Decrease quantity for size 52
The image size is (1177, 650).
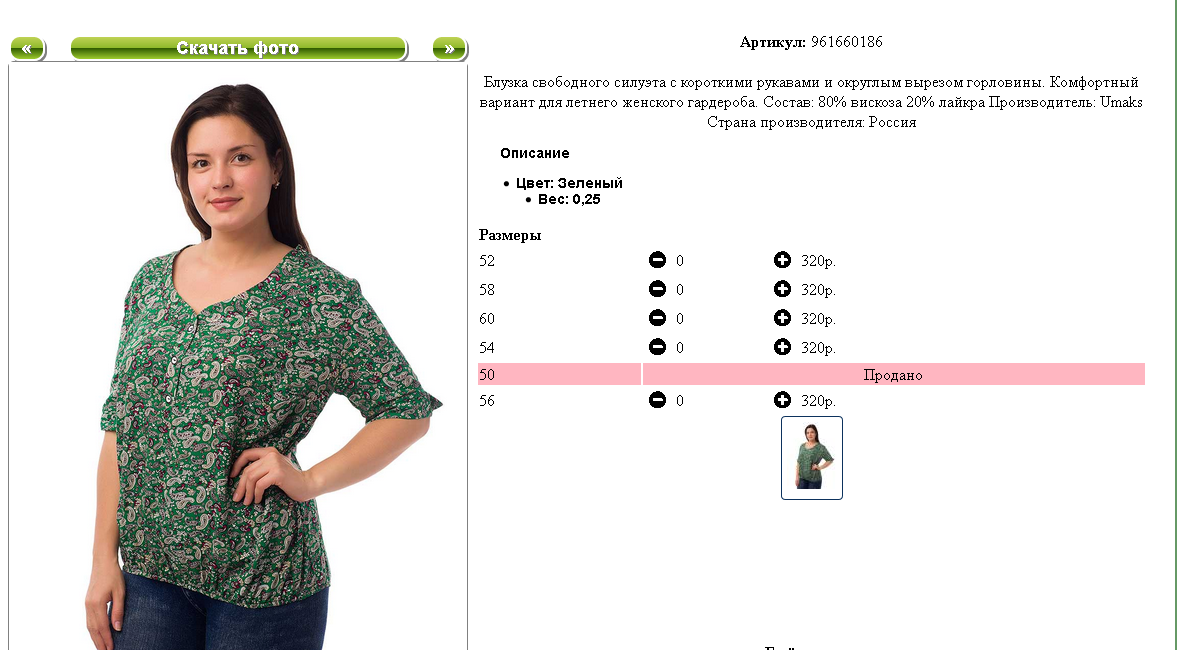click(657, 260)
